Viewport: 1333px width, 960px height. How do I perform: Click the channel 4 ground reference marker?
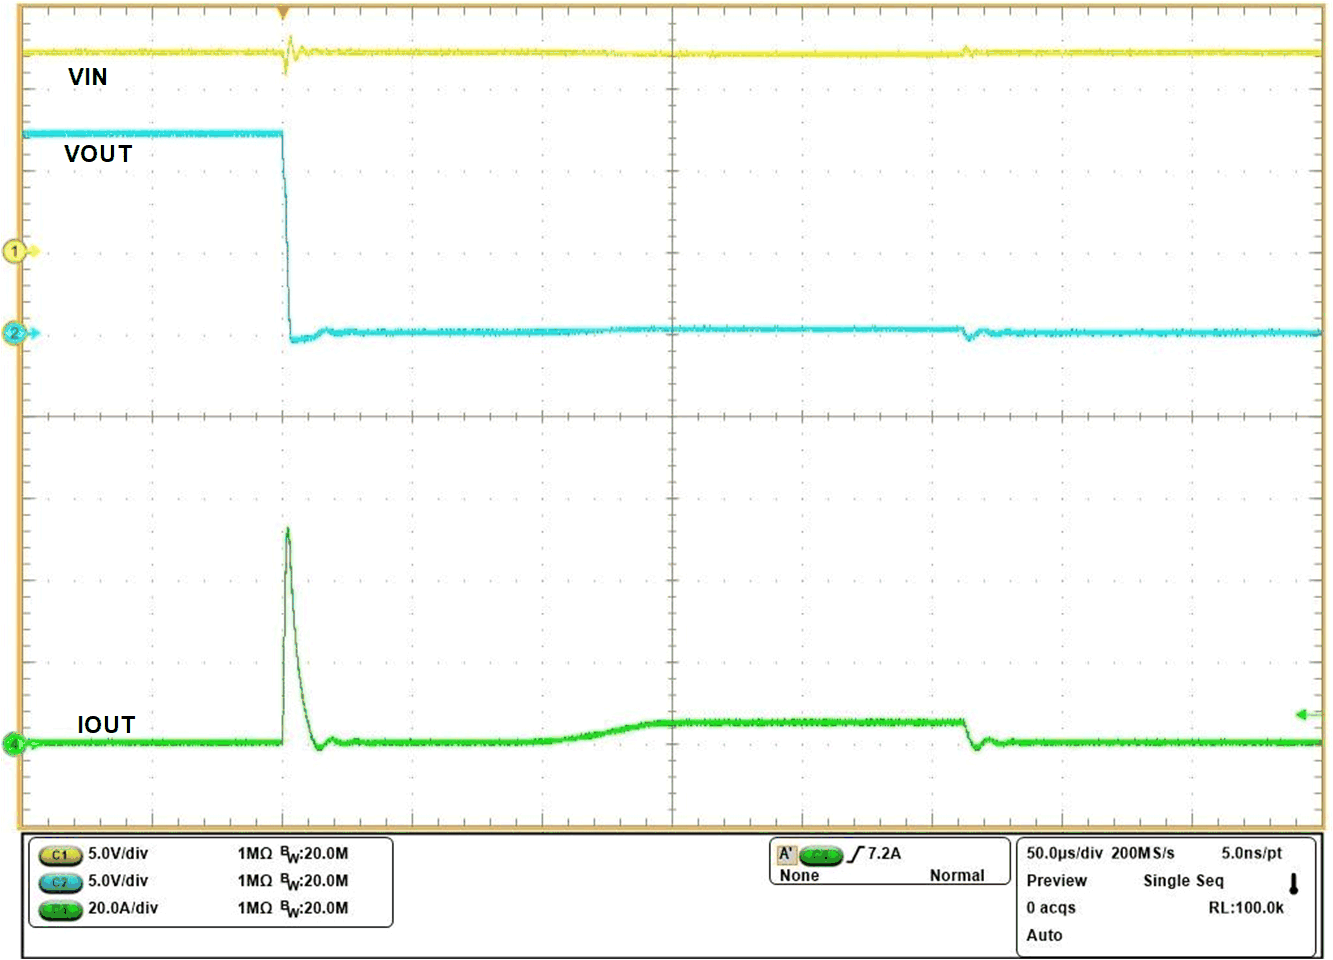click(14, 742)
